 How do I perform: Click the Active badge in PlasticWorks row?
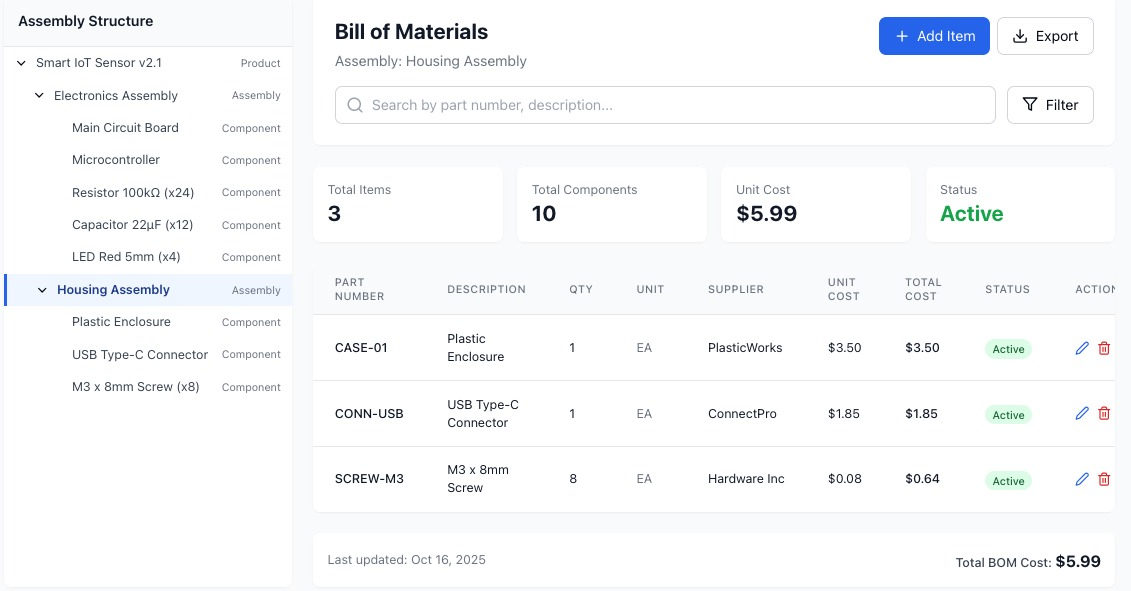pyautogui.click(x=1008, y=349)
